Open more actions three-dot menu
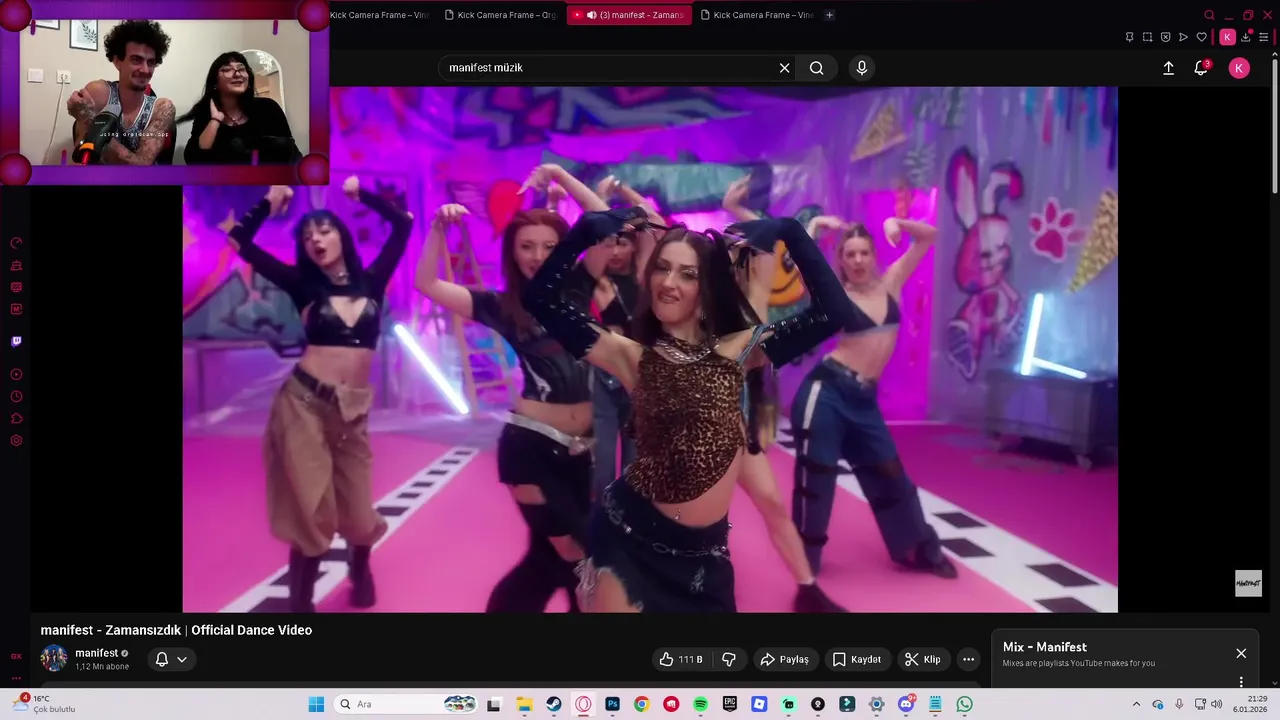 pyautogui.click(x=968, y=659)
